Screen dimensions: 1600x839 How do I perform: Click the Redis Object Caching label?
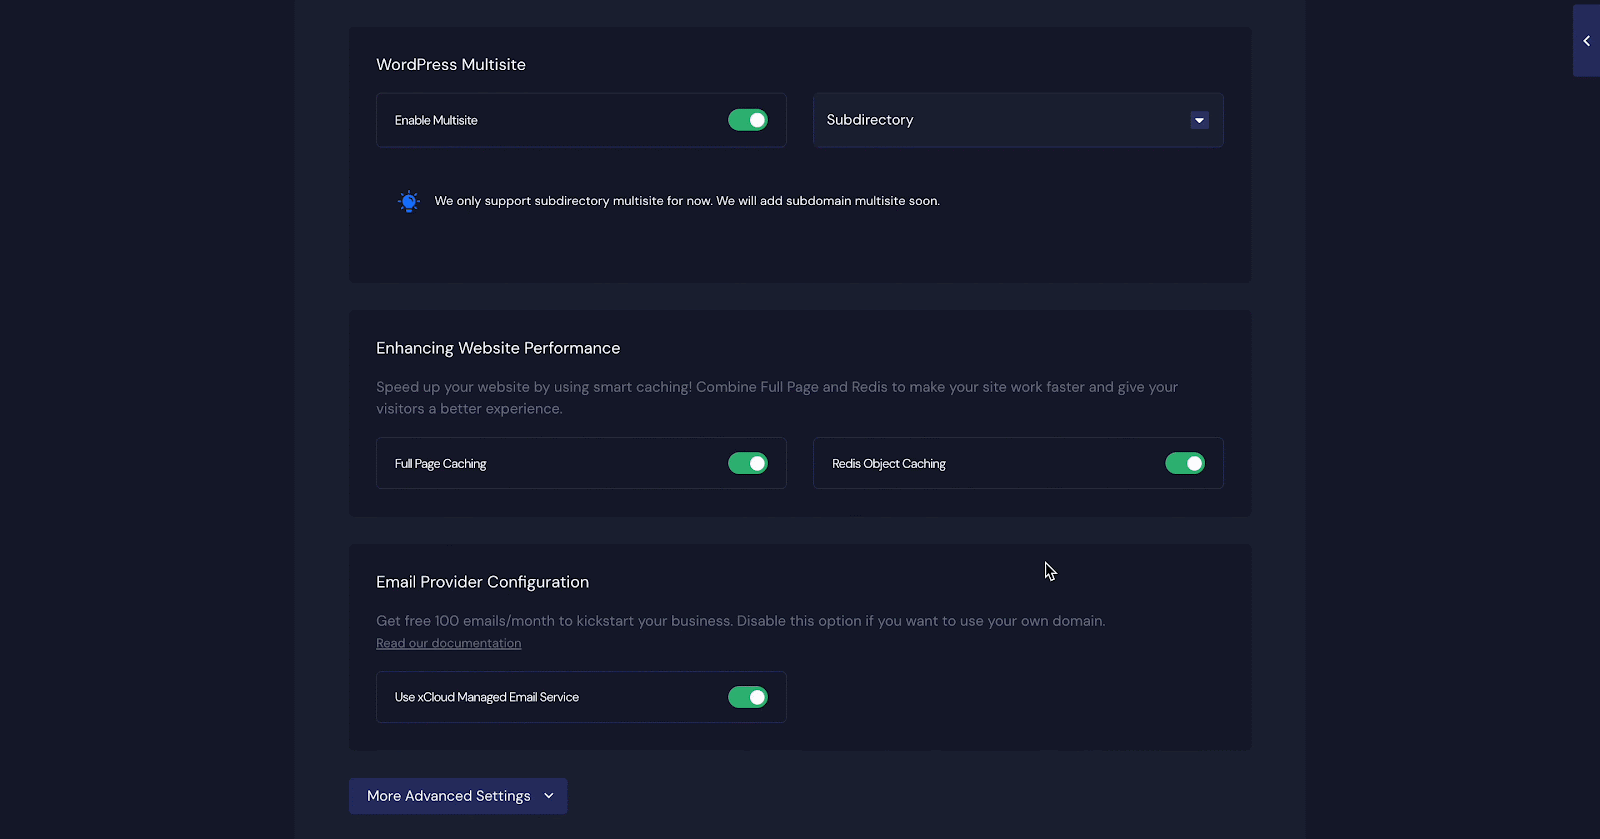click(888, 464)
